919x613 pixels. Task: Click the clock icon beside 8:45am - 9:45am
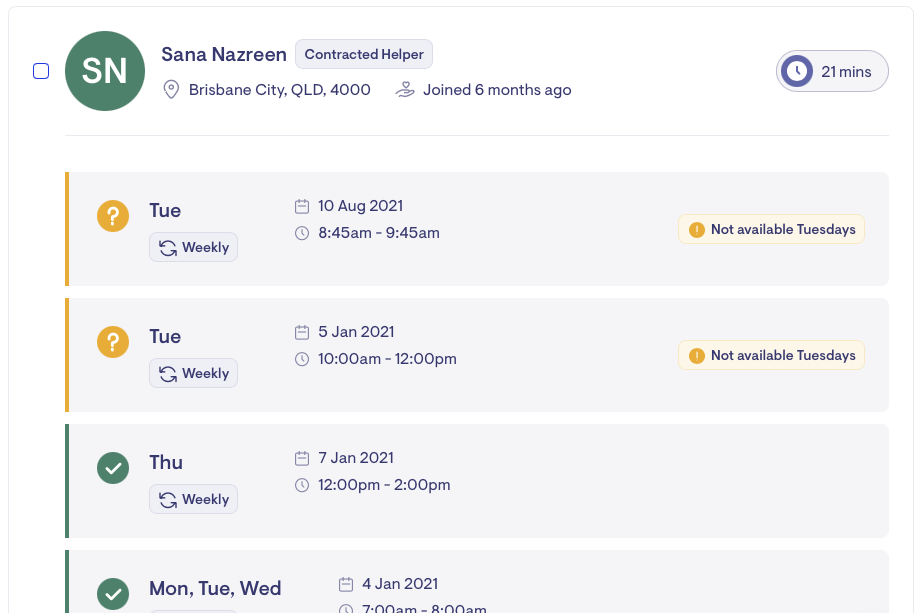[x=302, y=233]
